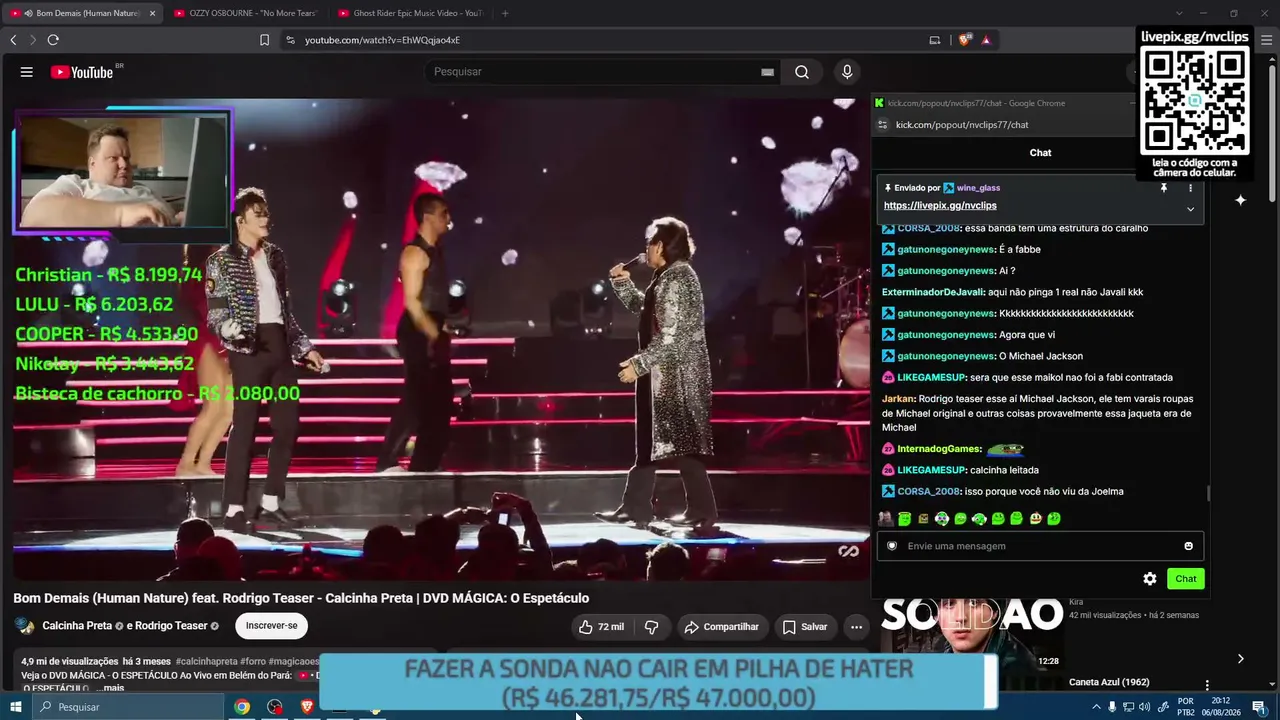Send message with the green Chat button

point(1186,579)
